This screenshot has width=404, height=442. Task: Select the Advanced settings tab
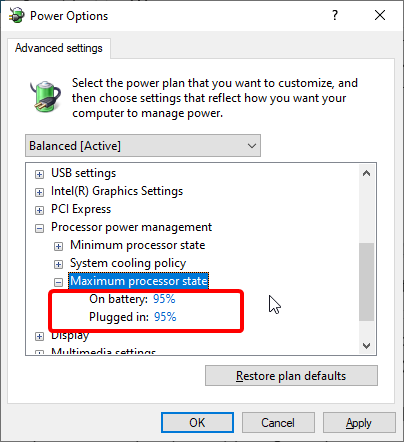59,48
